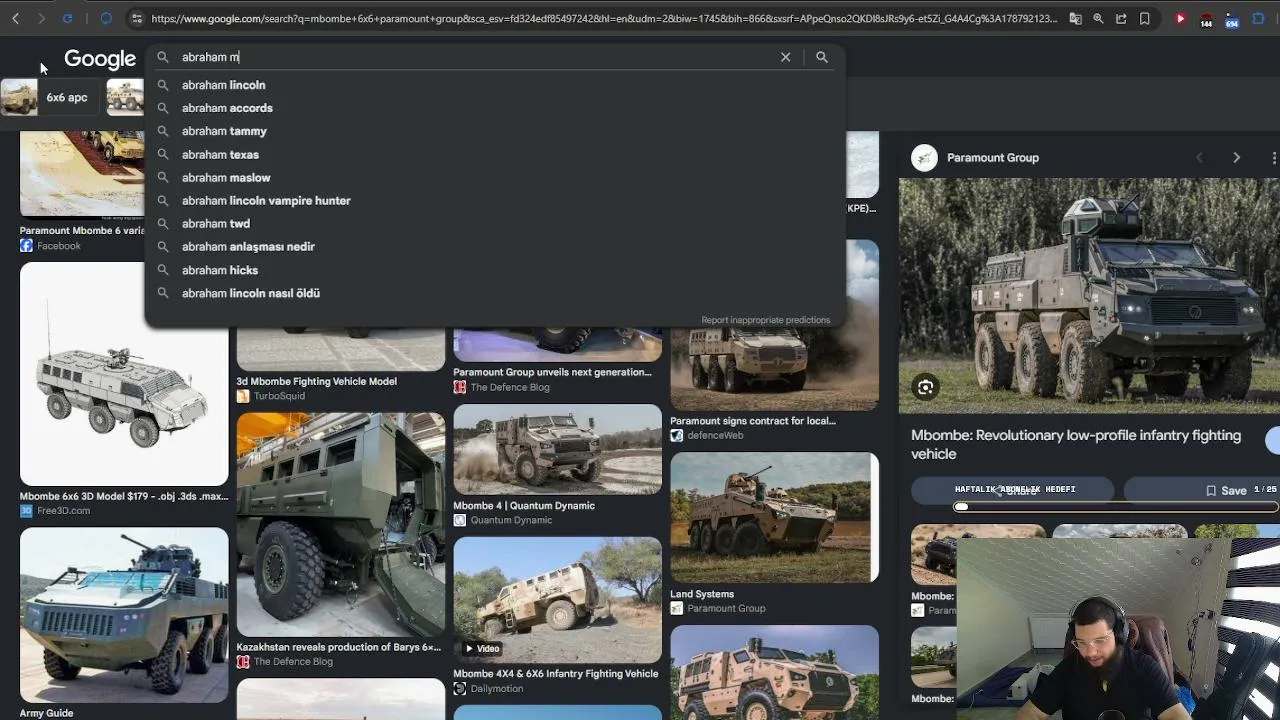
Task: Search inside image with the Lens icon
Action: coord(926,387)
